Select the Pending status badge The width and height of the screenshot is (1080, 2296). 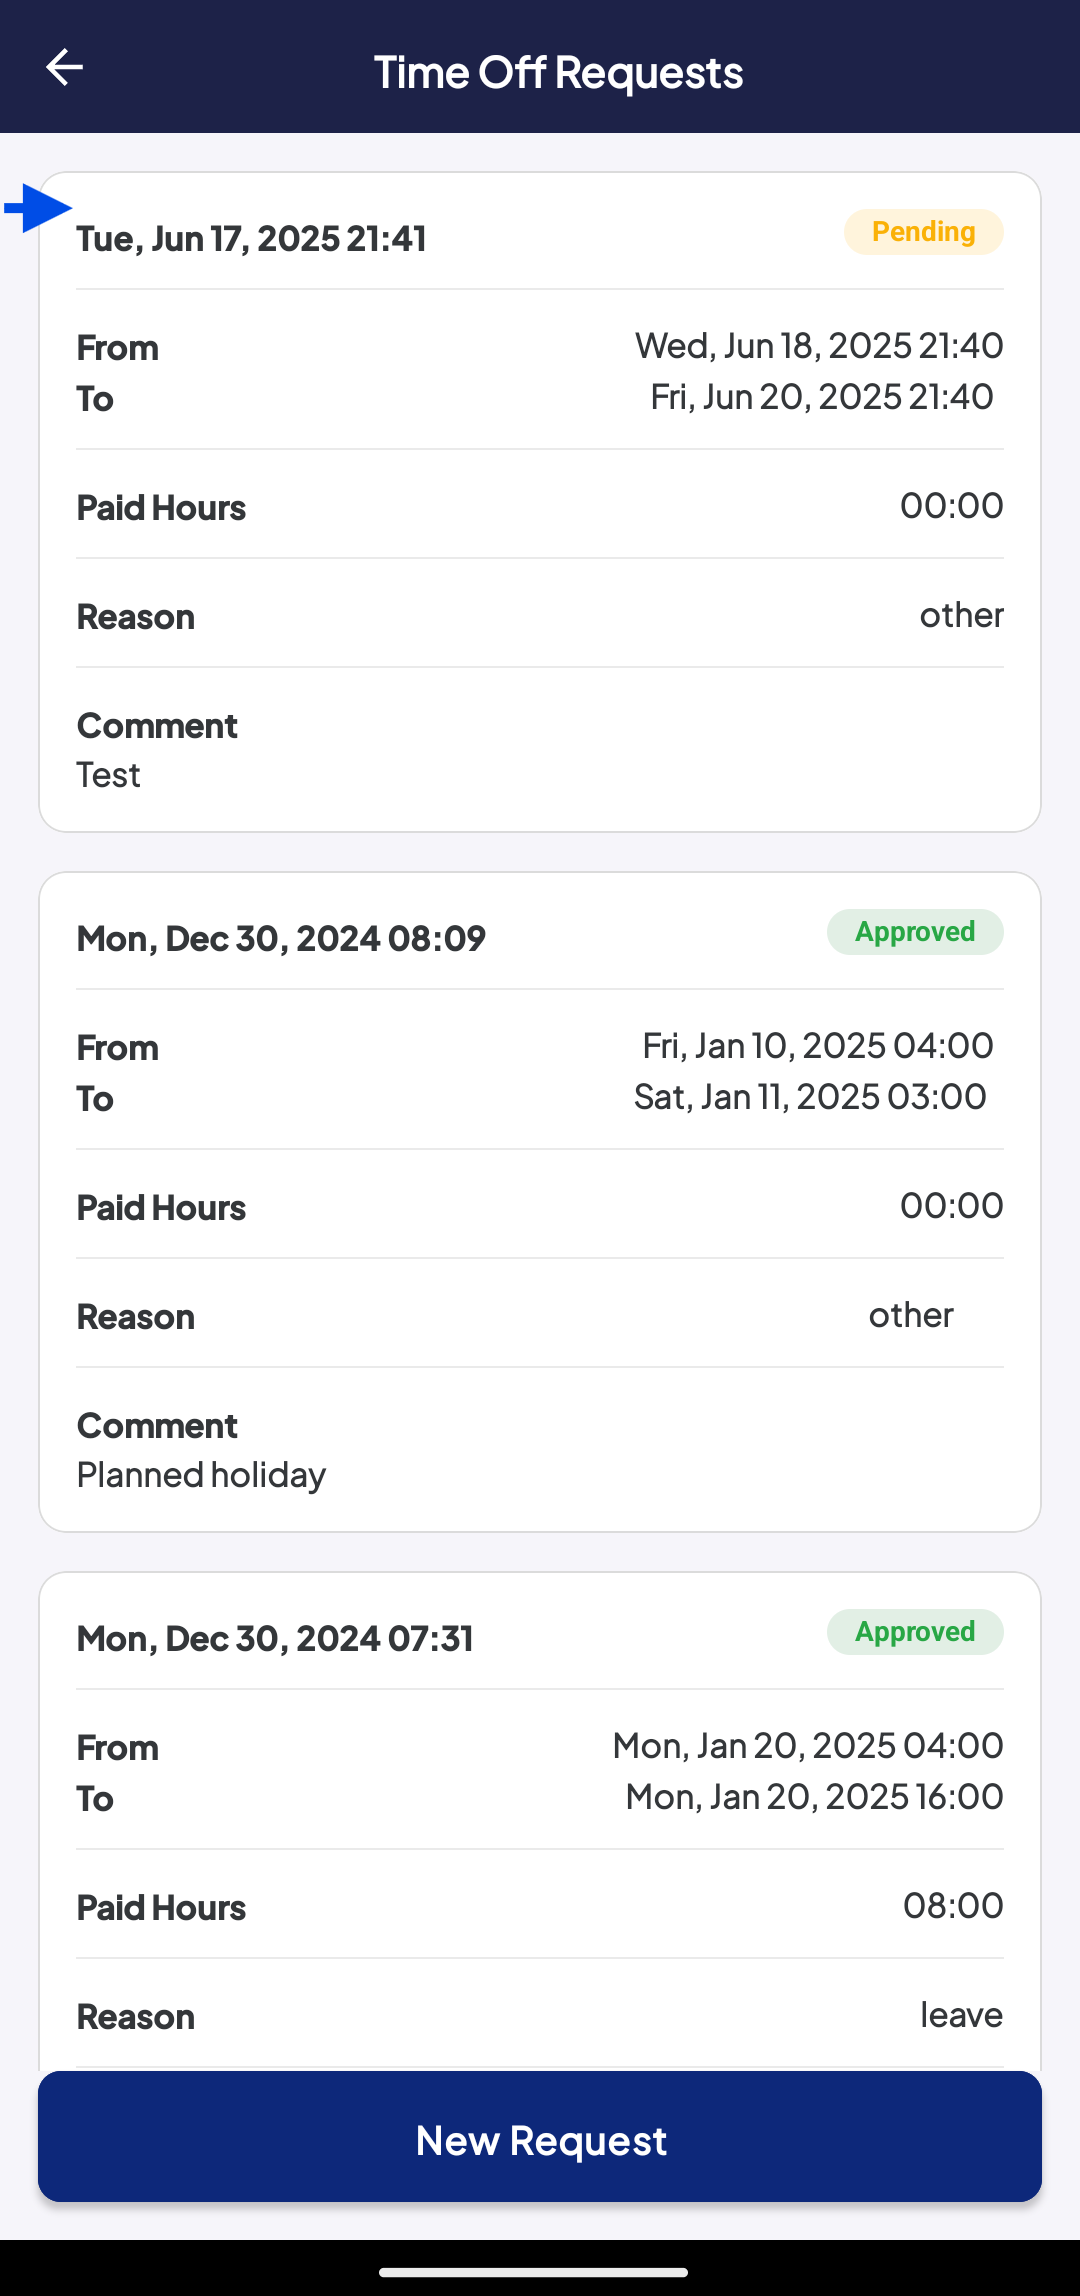click(x=923, y=232)
